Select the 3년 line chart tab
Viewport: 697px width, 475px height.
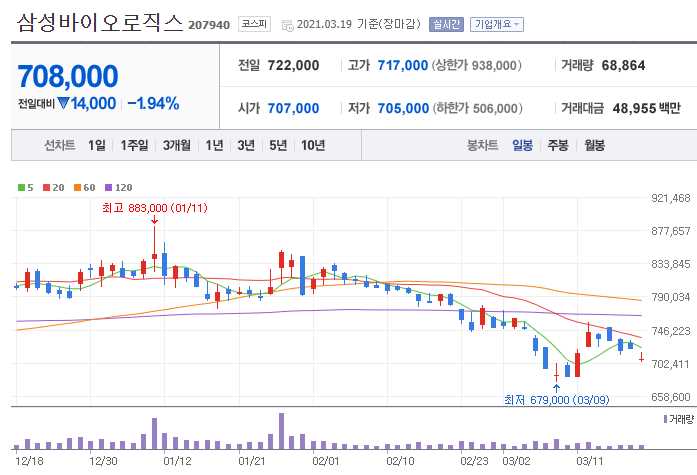point(246,145)
